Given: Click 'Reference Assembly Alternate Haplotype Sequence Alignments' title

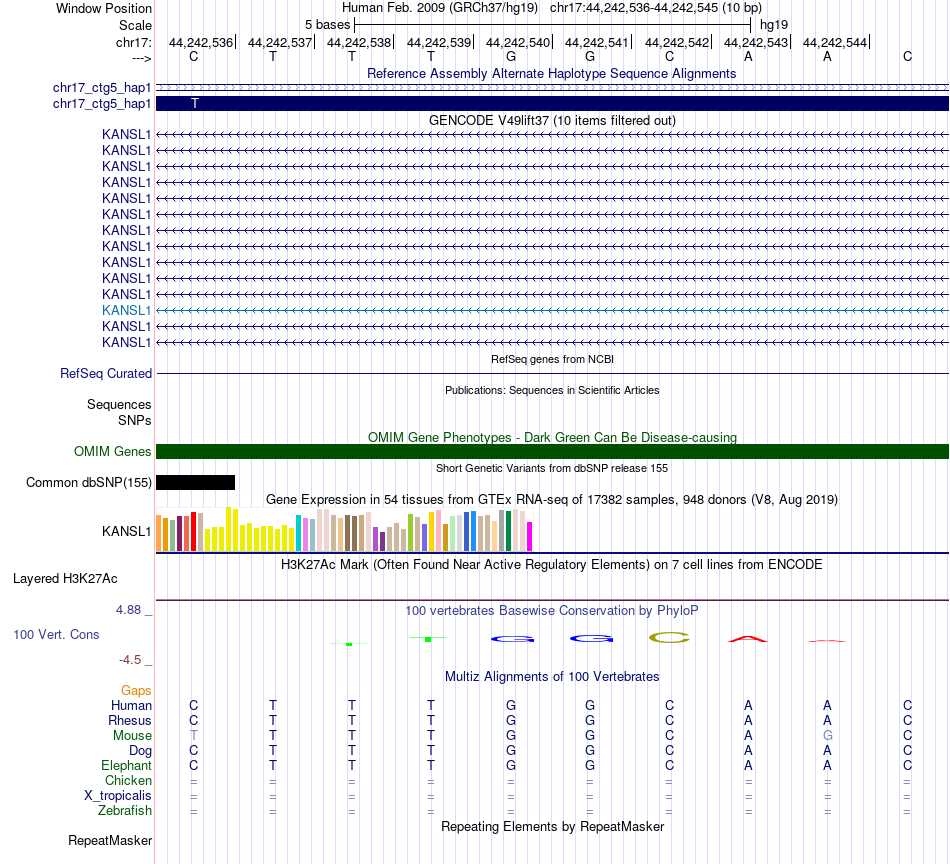Looking at the screenshot, I should coord(551,73).
